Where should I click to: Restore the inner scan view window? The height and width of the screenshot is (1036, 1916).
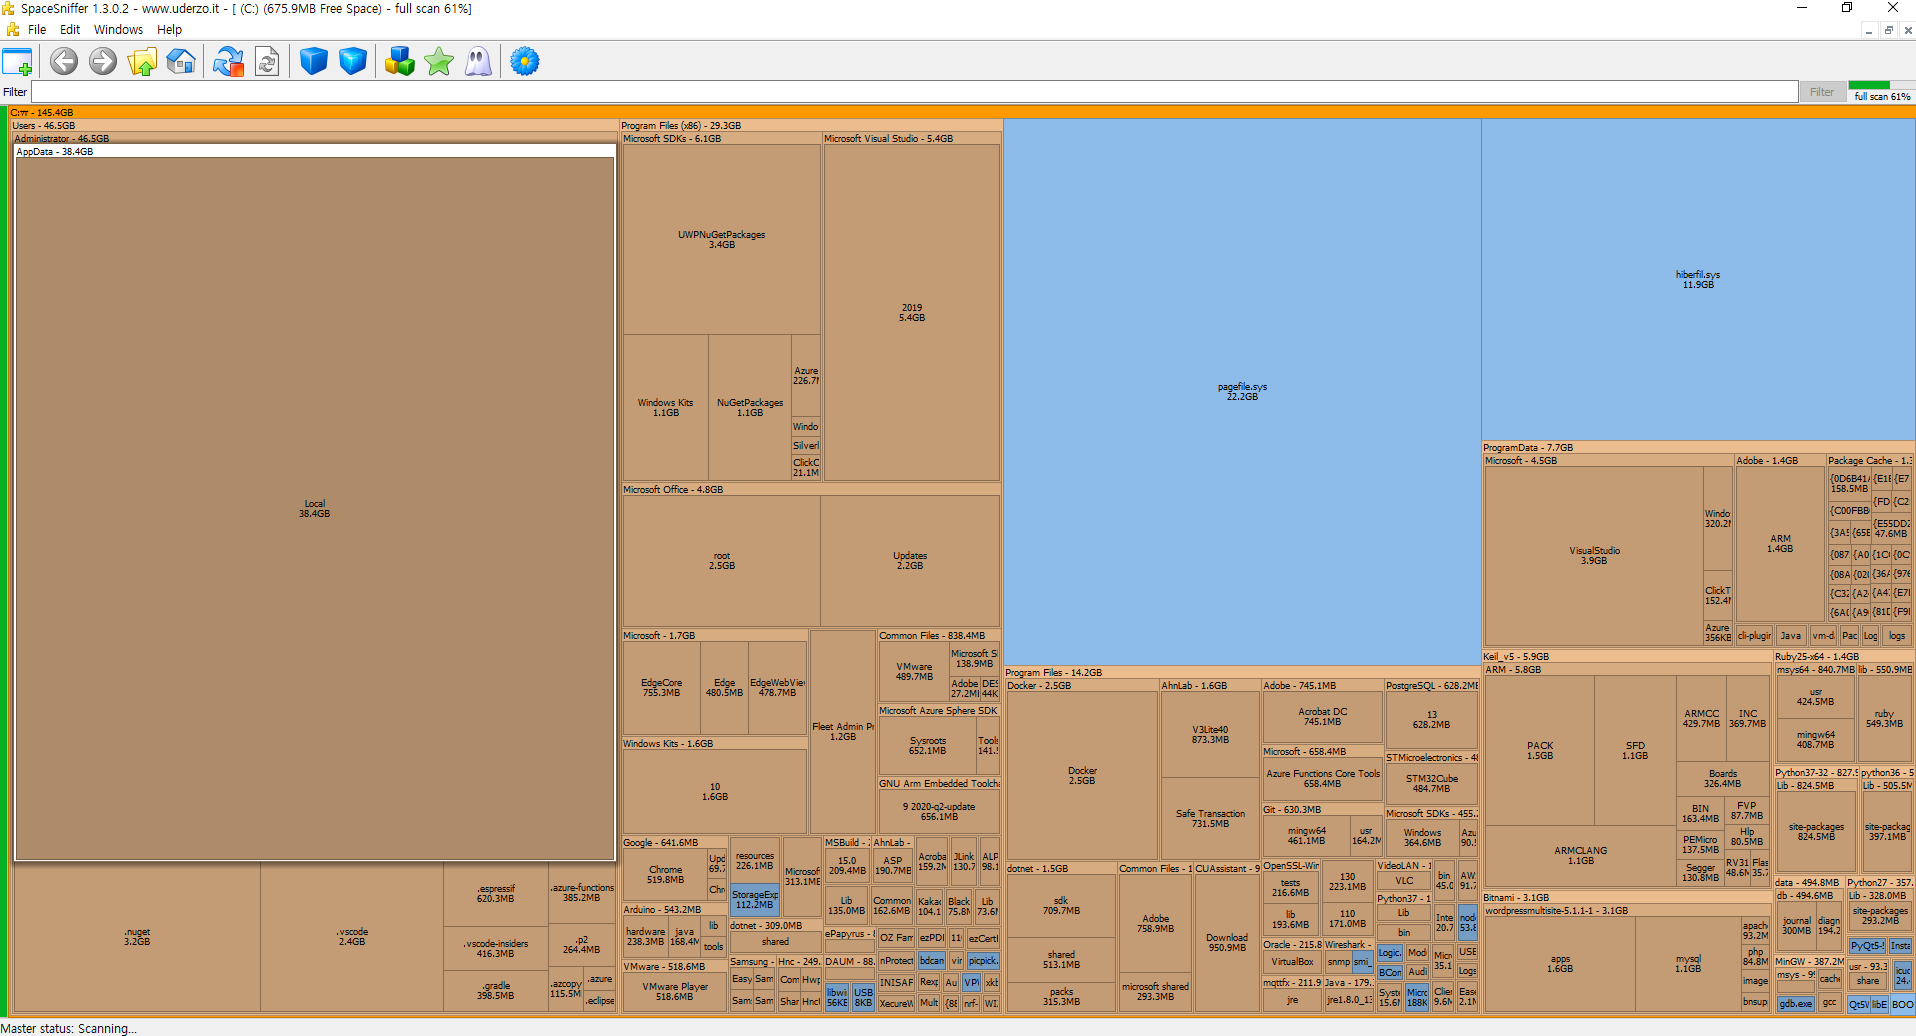(1888, 30)
